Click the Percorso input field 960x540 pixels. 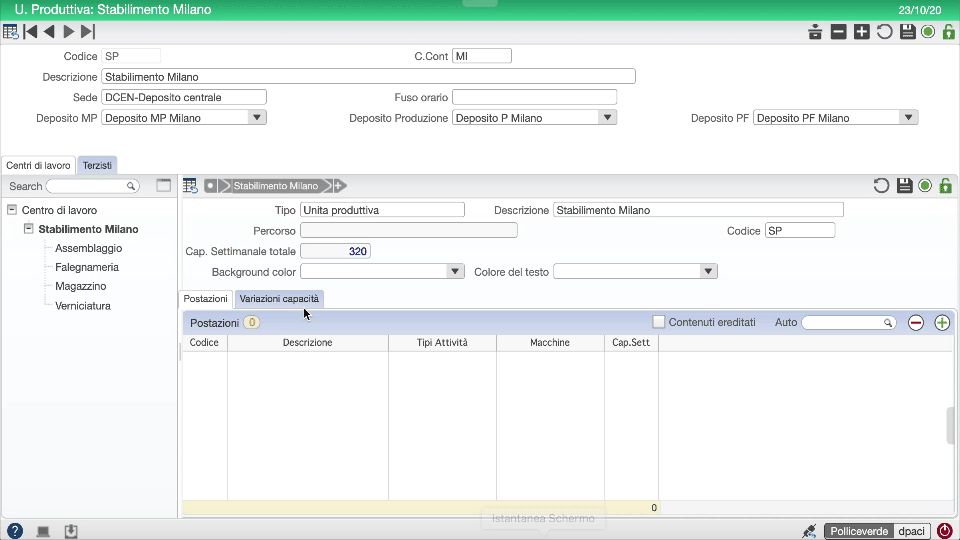tap(409, 230)
